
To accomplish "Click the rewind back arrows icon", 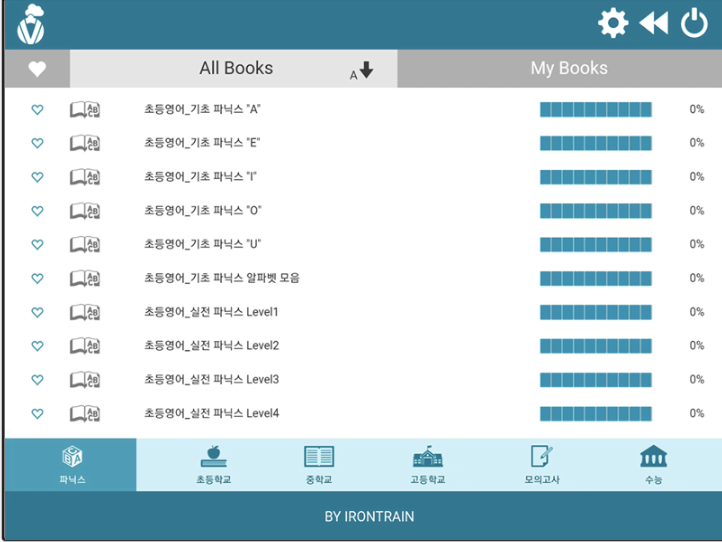I will (654, 23).
